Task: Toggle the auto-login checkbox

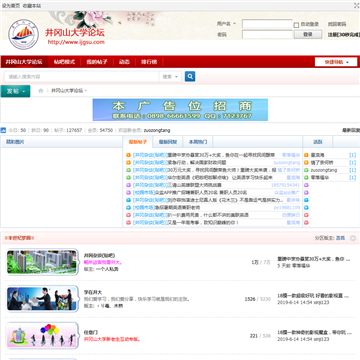Action: [296, 25]
